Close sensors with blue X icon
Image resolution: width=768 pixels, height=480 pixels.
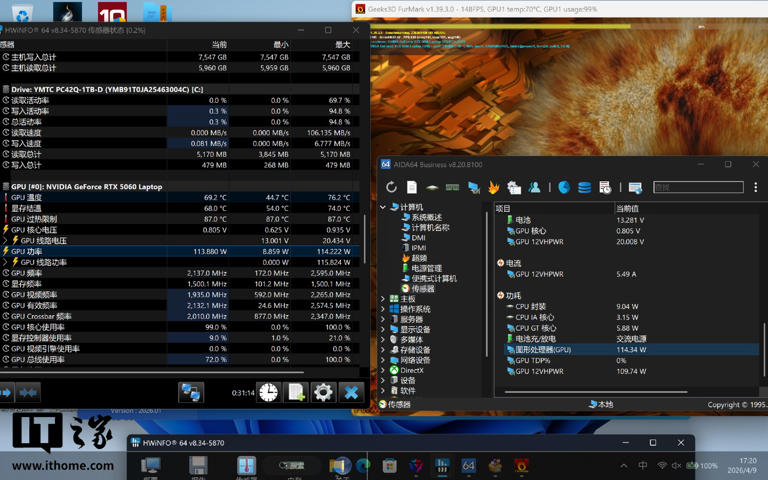point(351,393)
